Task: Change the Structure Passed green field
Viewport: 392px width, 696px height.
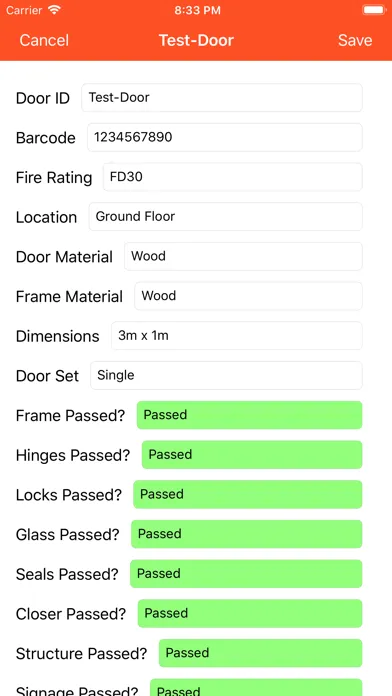Action: tap(261, 653)
